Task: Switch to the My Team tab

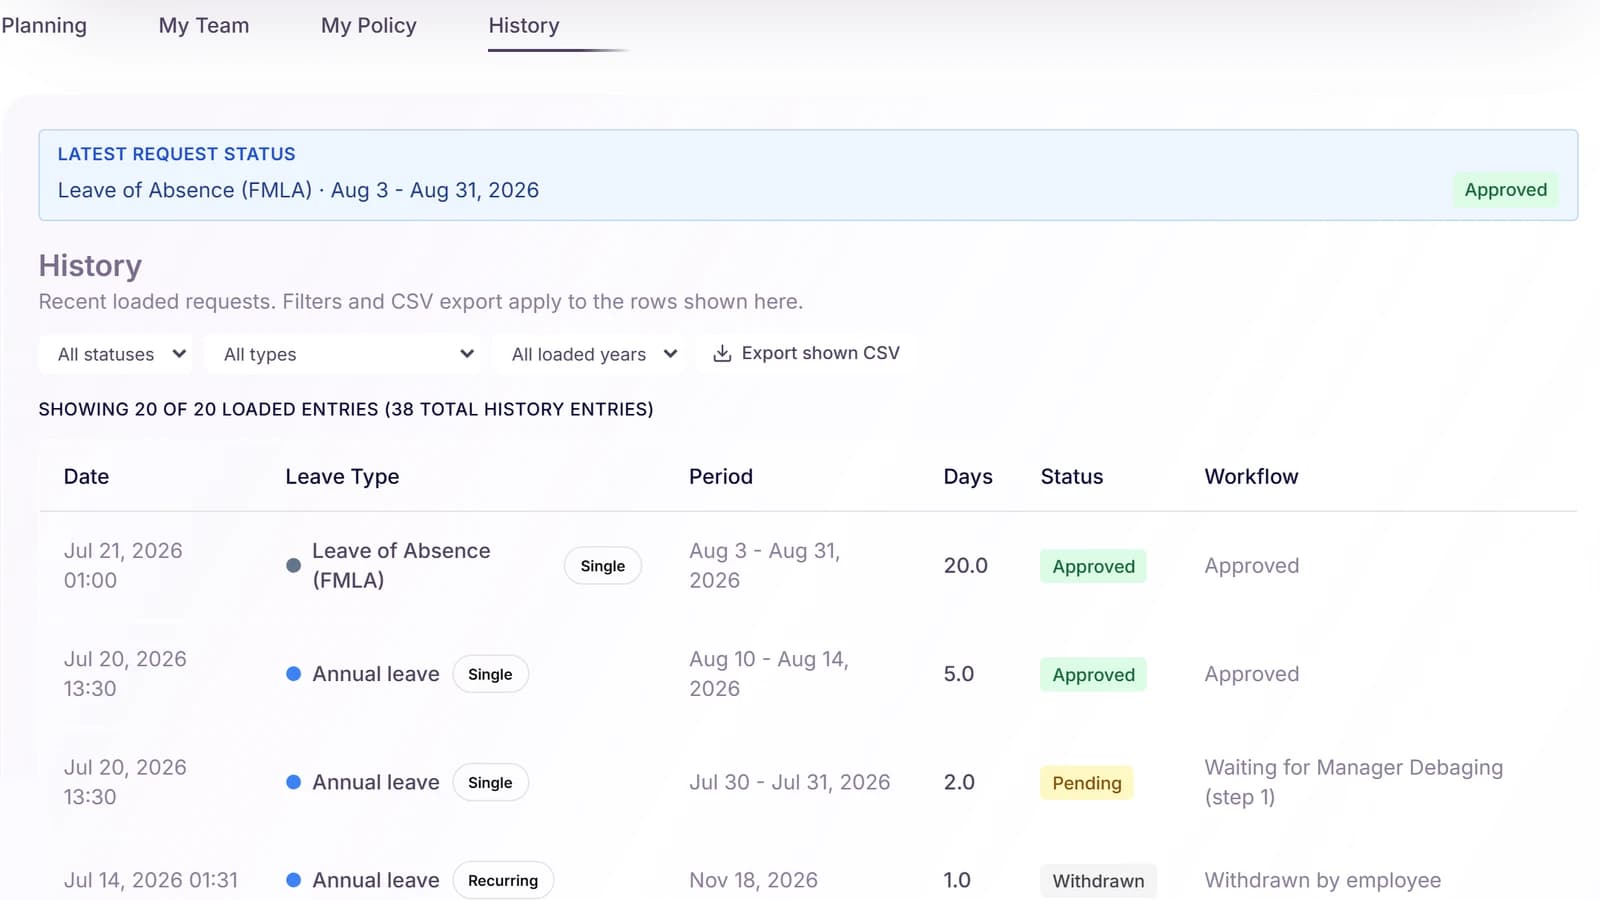Action: tap(204, 25)
